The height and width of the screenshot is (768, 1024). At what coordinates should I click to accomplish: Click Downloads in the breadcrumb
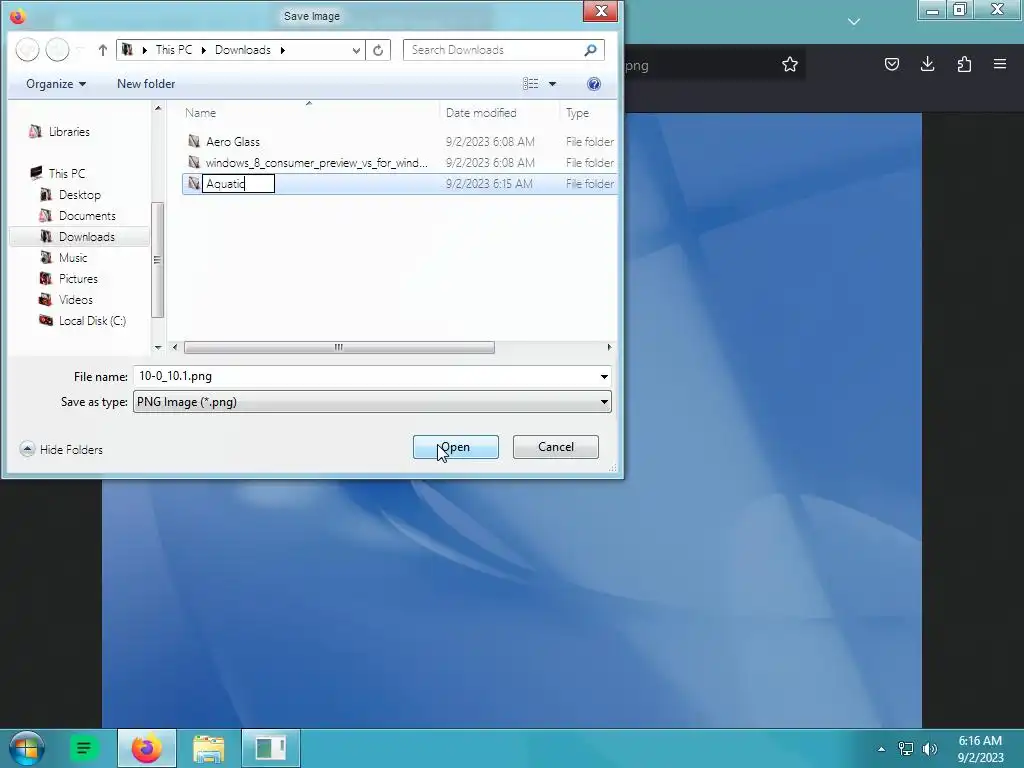[x=242, y=50]
